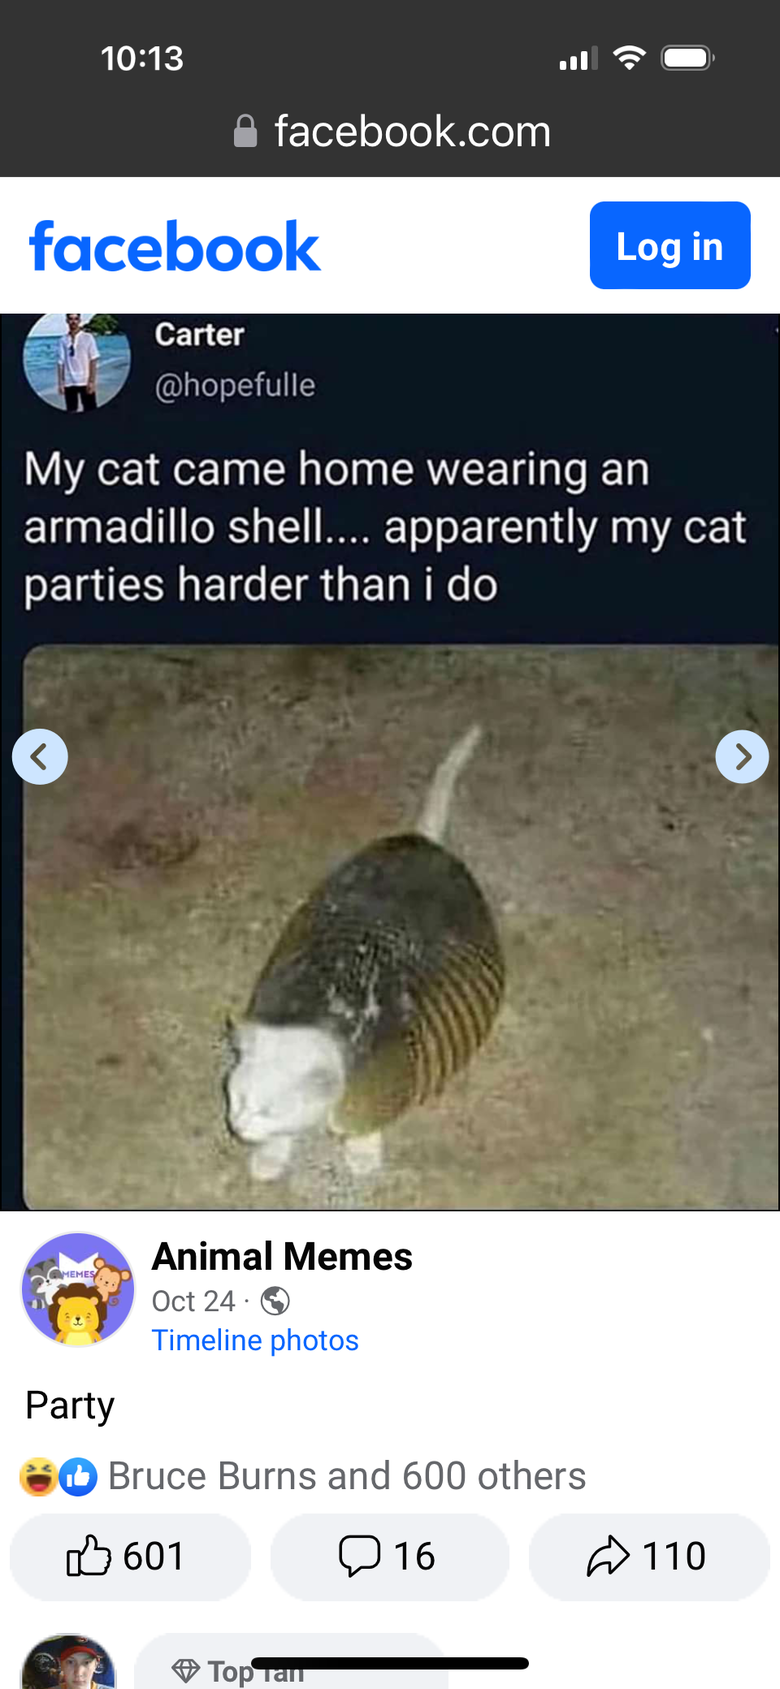Tap the laughing reaction emoji

38,1477
